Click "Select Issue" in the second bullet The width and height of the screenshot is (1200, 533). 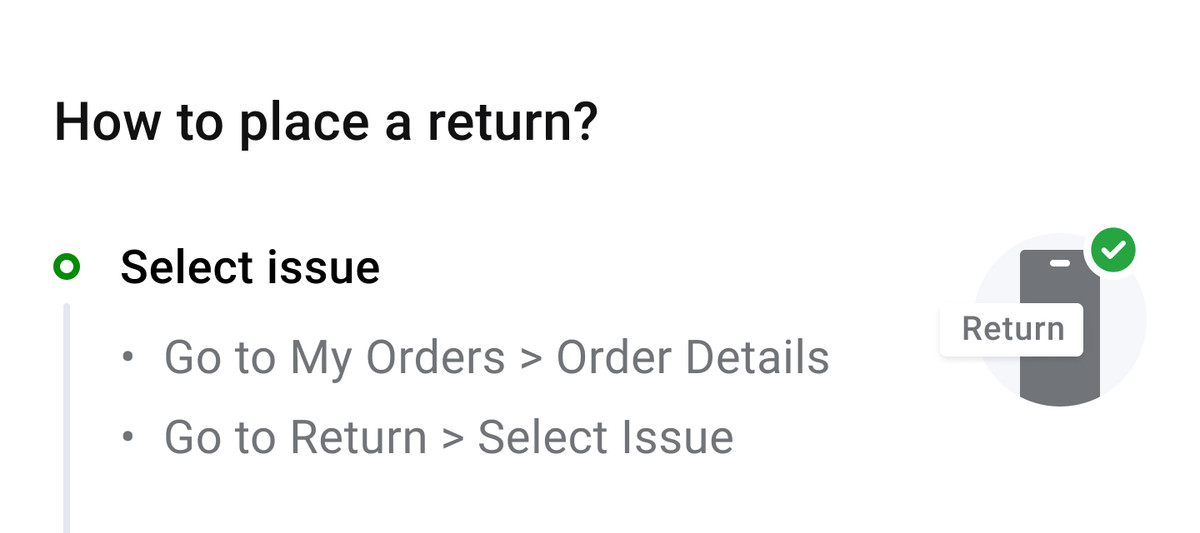pos(605,438)
